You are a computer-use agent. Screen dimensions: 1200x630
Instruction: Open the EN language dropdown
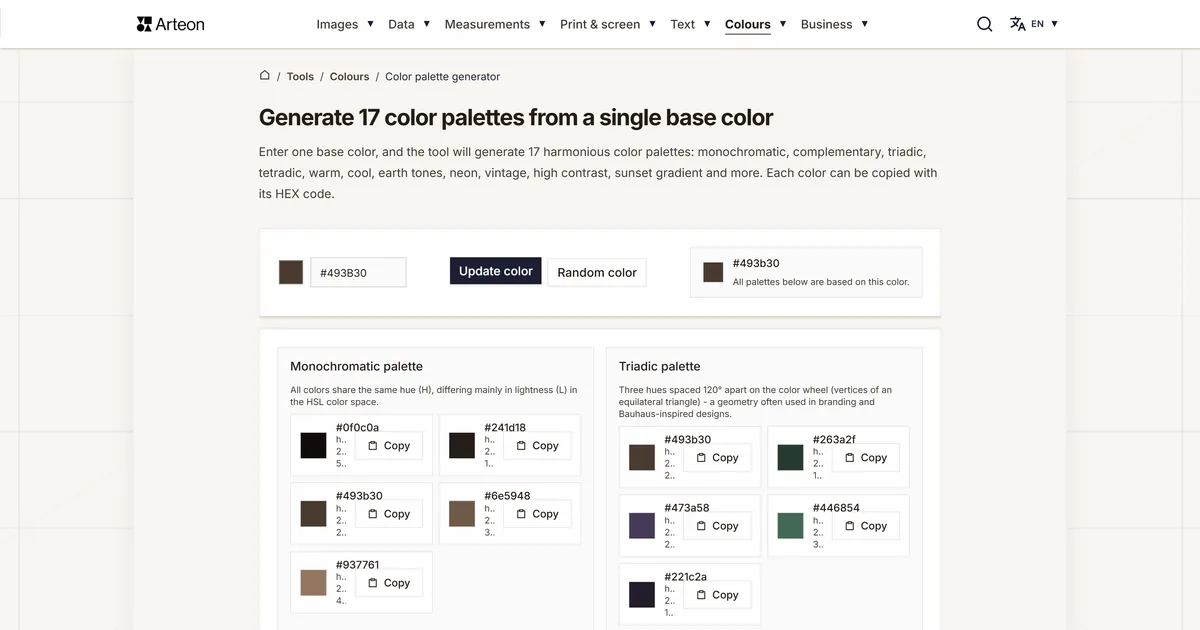click(x=1045, y=24)
